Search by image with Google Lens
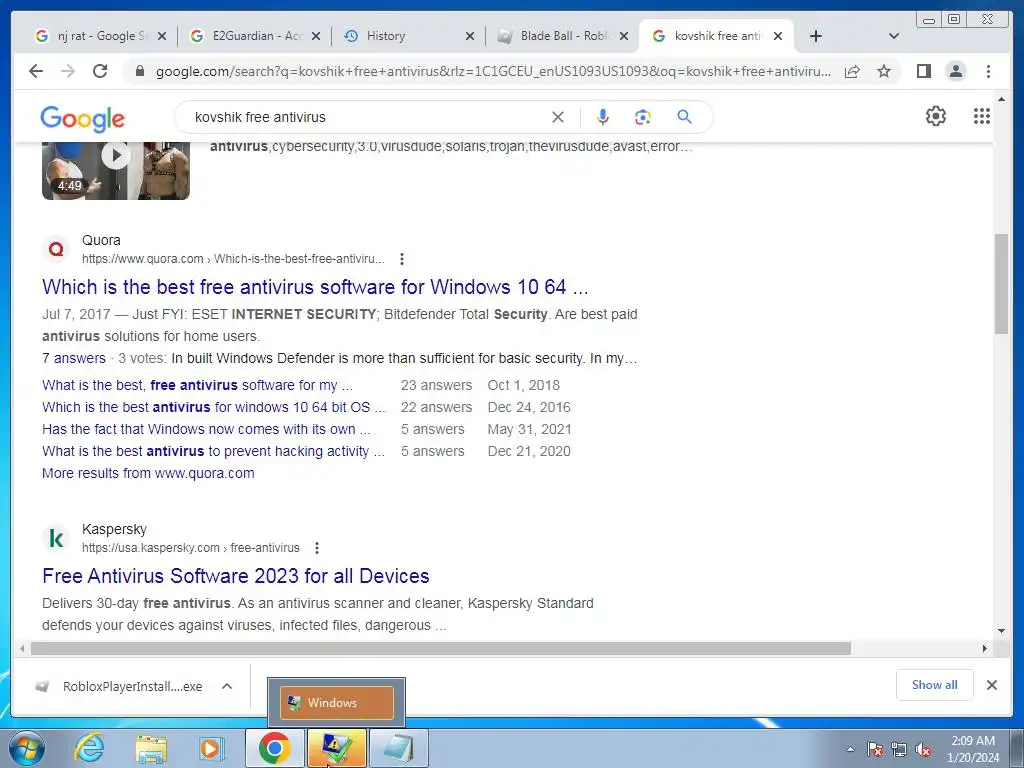 (x=643, y=117)
